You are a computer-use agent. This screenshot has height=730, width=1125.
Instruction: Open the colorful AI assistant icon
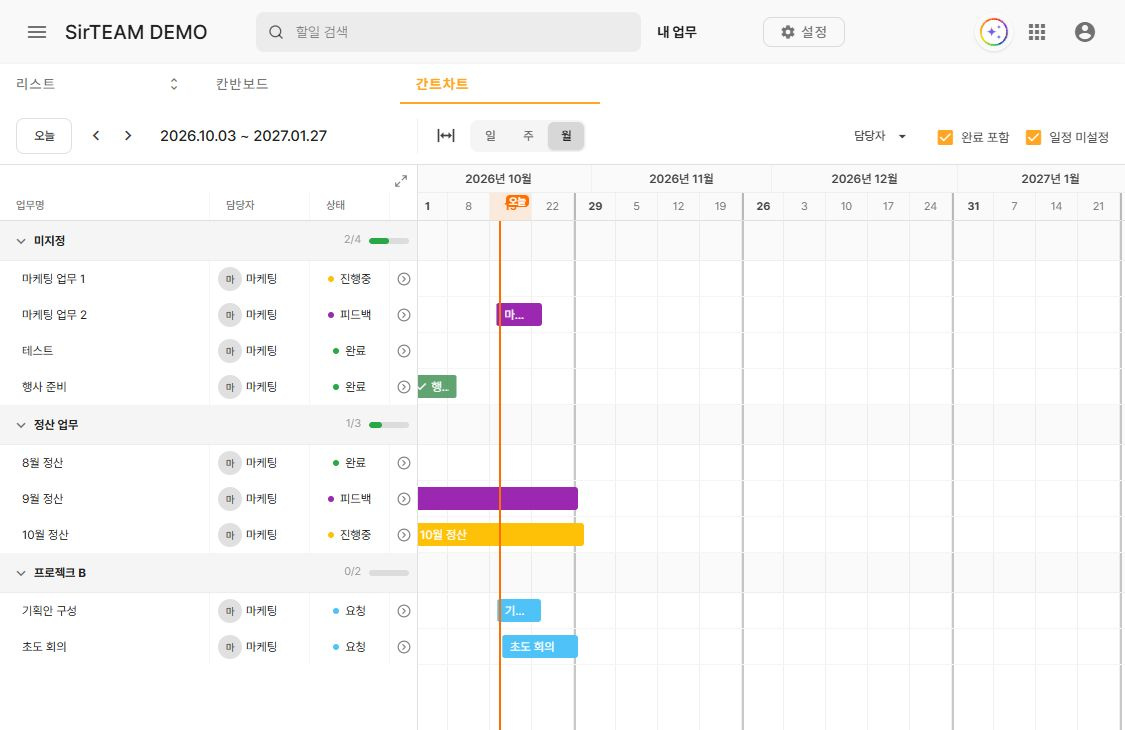[994, 32]
